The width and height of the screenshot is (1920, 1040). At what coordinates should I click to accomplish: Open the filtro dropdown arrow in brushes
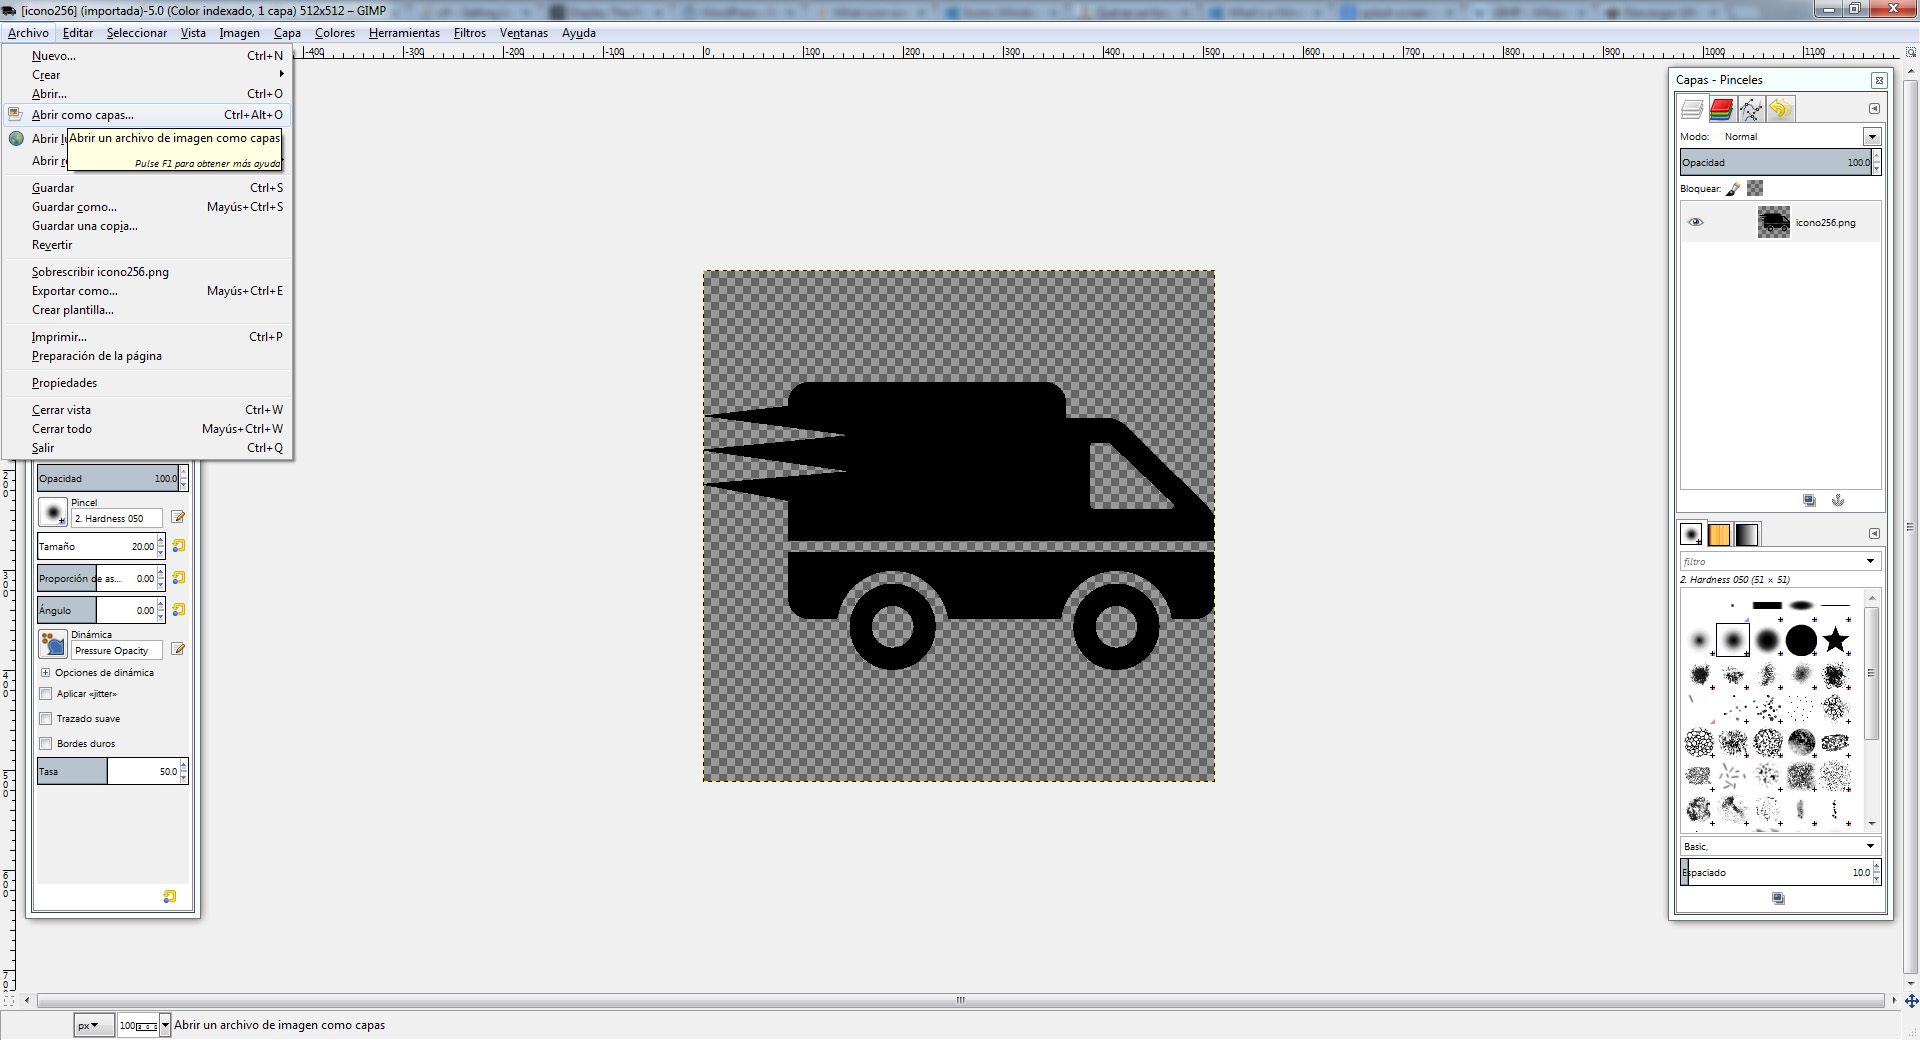pos(1870,561)
